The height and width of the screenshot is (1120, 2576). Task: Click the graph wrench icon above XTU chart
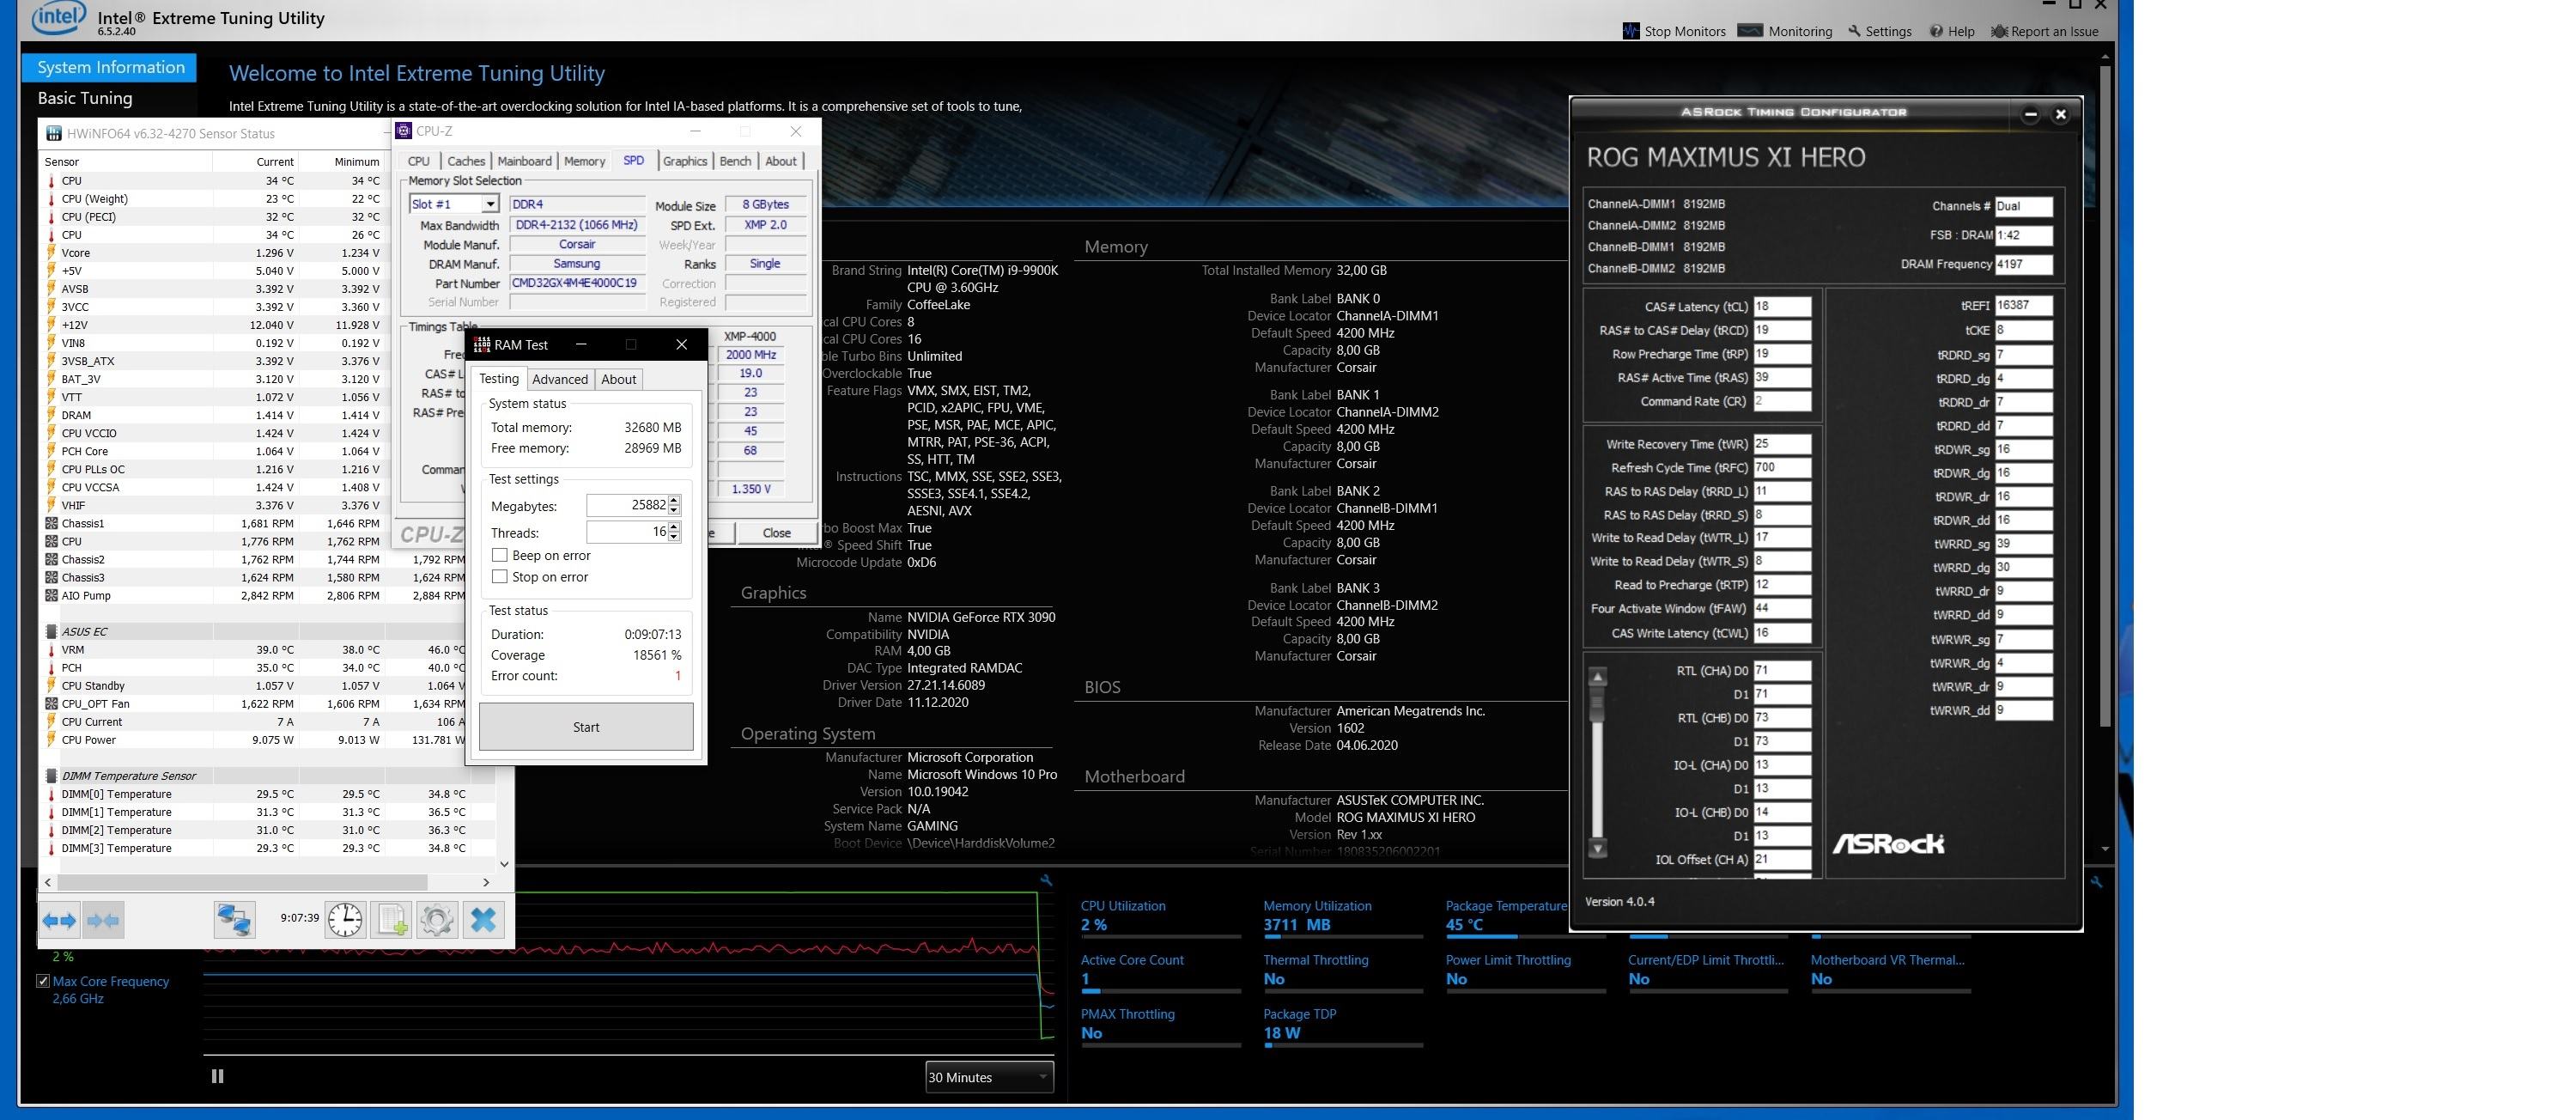(x=1046, y=880)
